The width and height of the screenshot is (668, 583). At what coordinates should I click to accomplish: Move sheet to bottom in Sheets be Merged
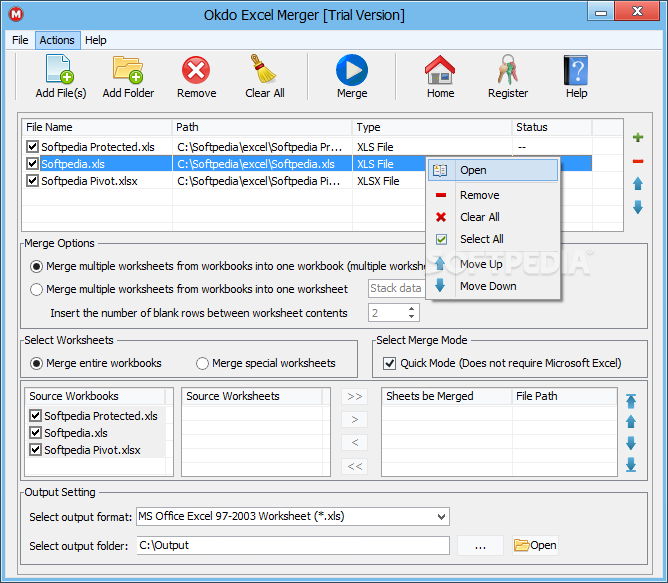[x=631, y=465]
